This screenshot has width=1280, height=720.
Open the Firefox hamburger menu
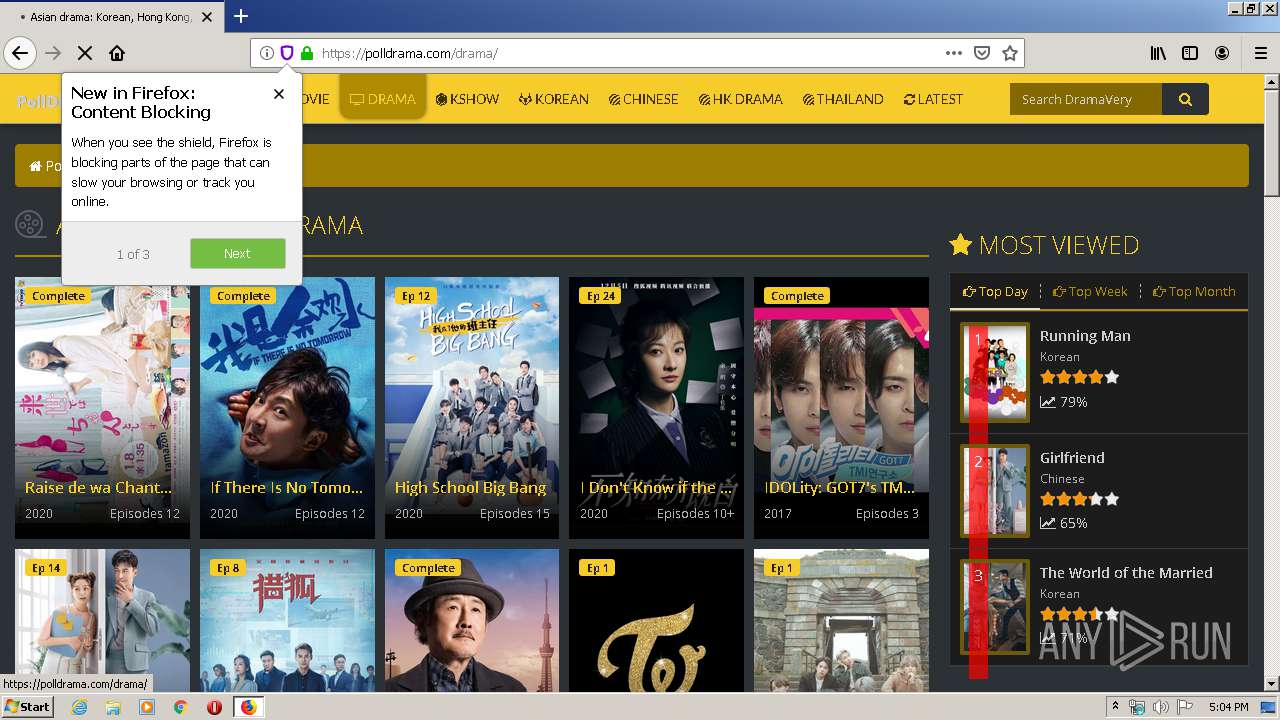point(1260,53)
